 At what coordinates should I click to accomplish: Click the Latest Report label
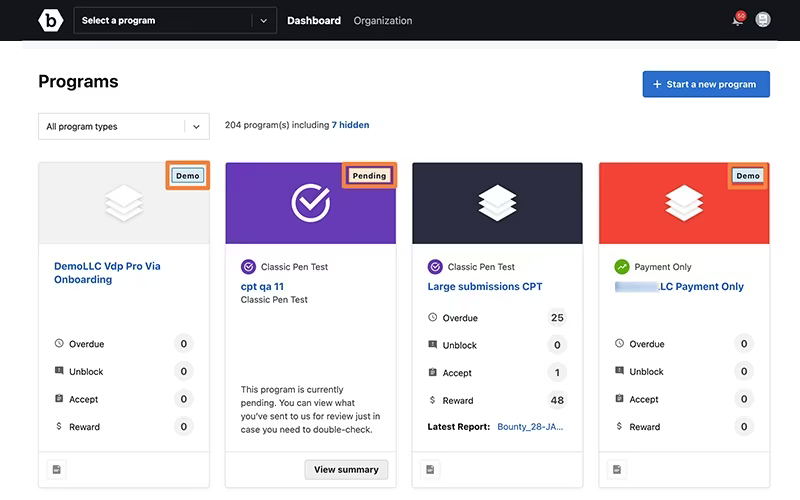459,427
